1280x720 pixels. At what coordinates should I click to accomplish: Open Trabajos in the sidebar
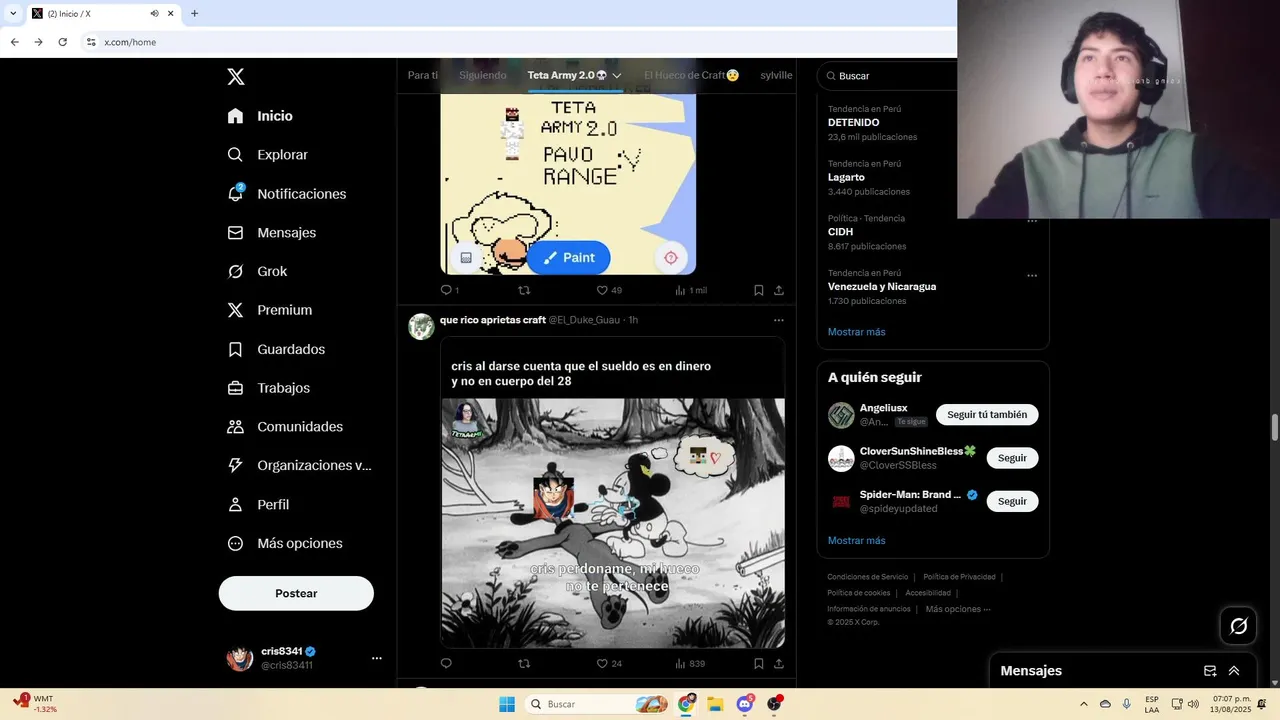coord(268,388)
